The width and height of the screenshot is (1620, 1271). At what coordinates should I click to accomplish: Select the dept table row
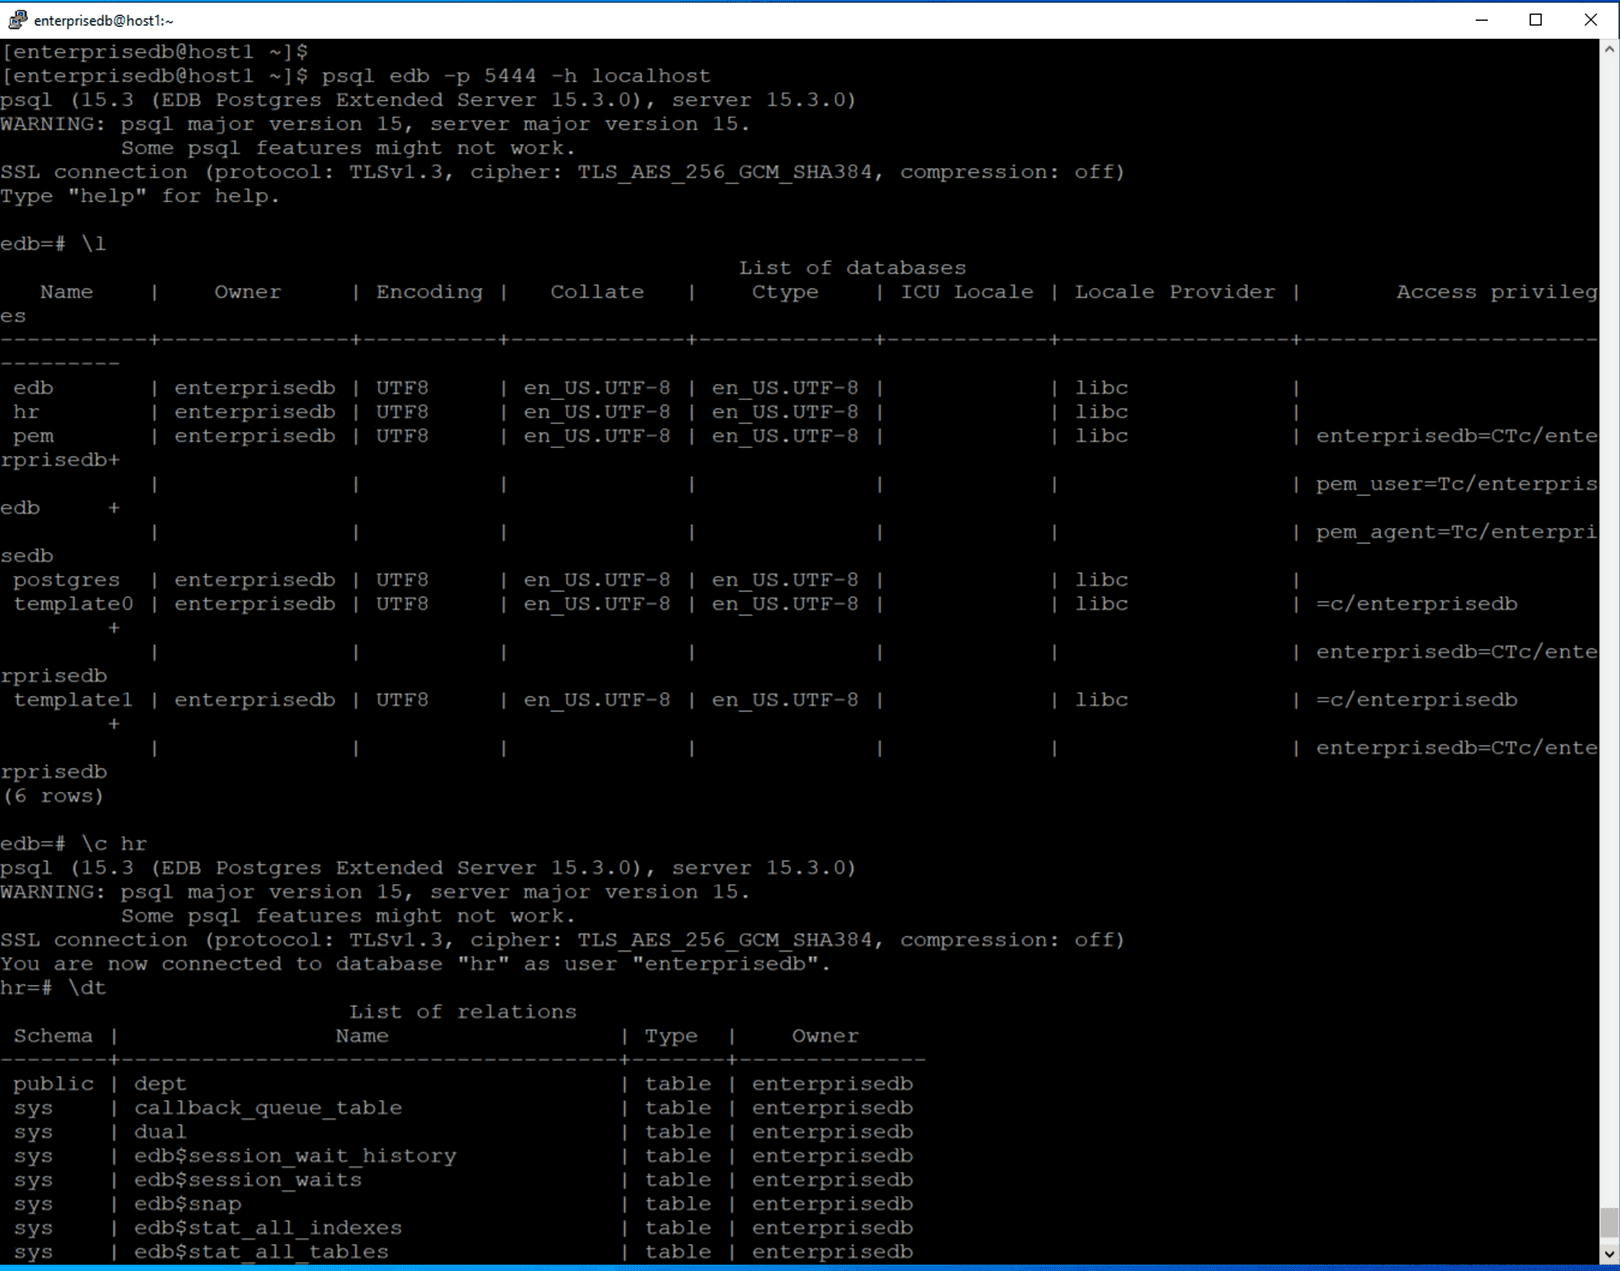tap(158, 1083)
